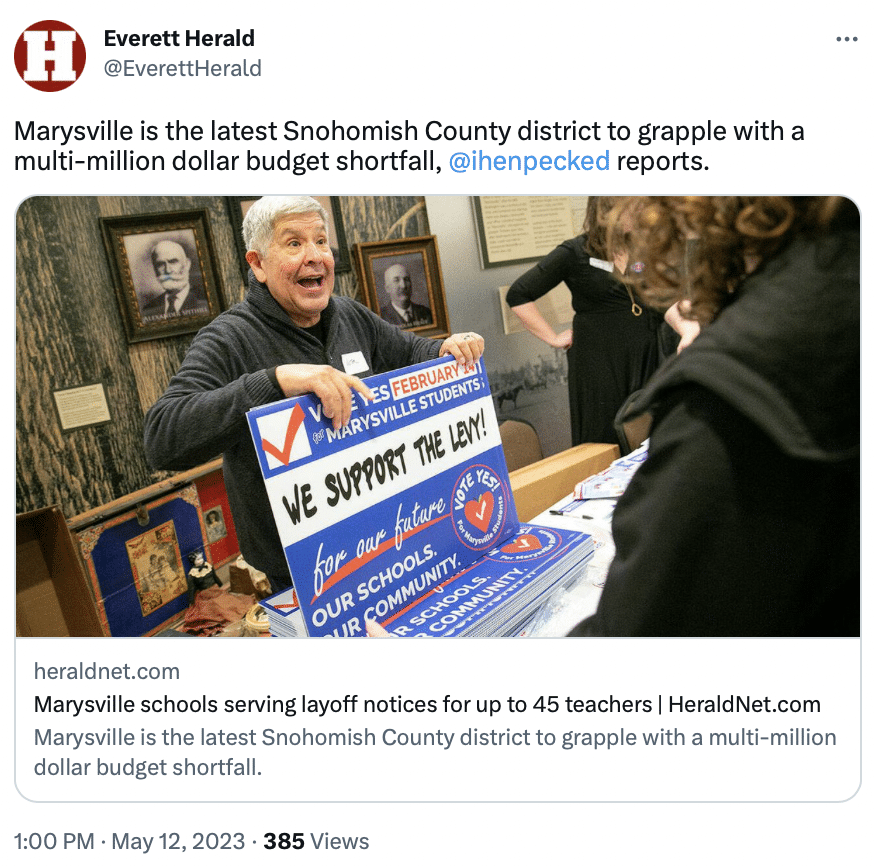
Task: Click the word 'reports.' in the tweet text
Action: coord(663,162)
